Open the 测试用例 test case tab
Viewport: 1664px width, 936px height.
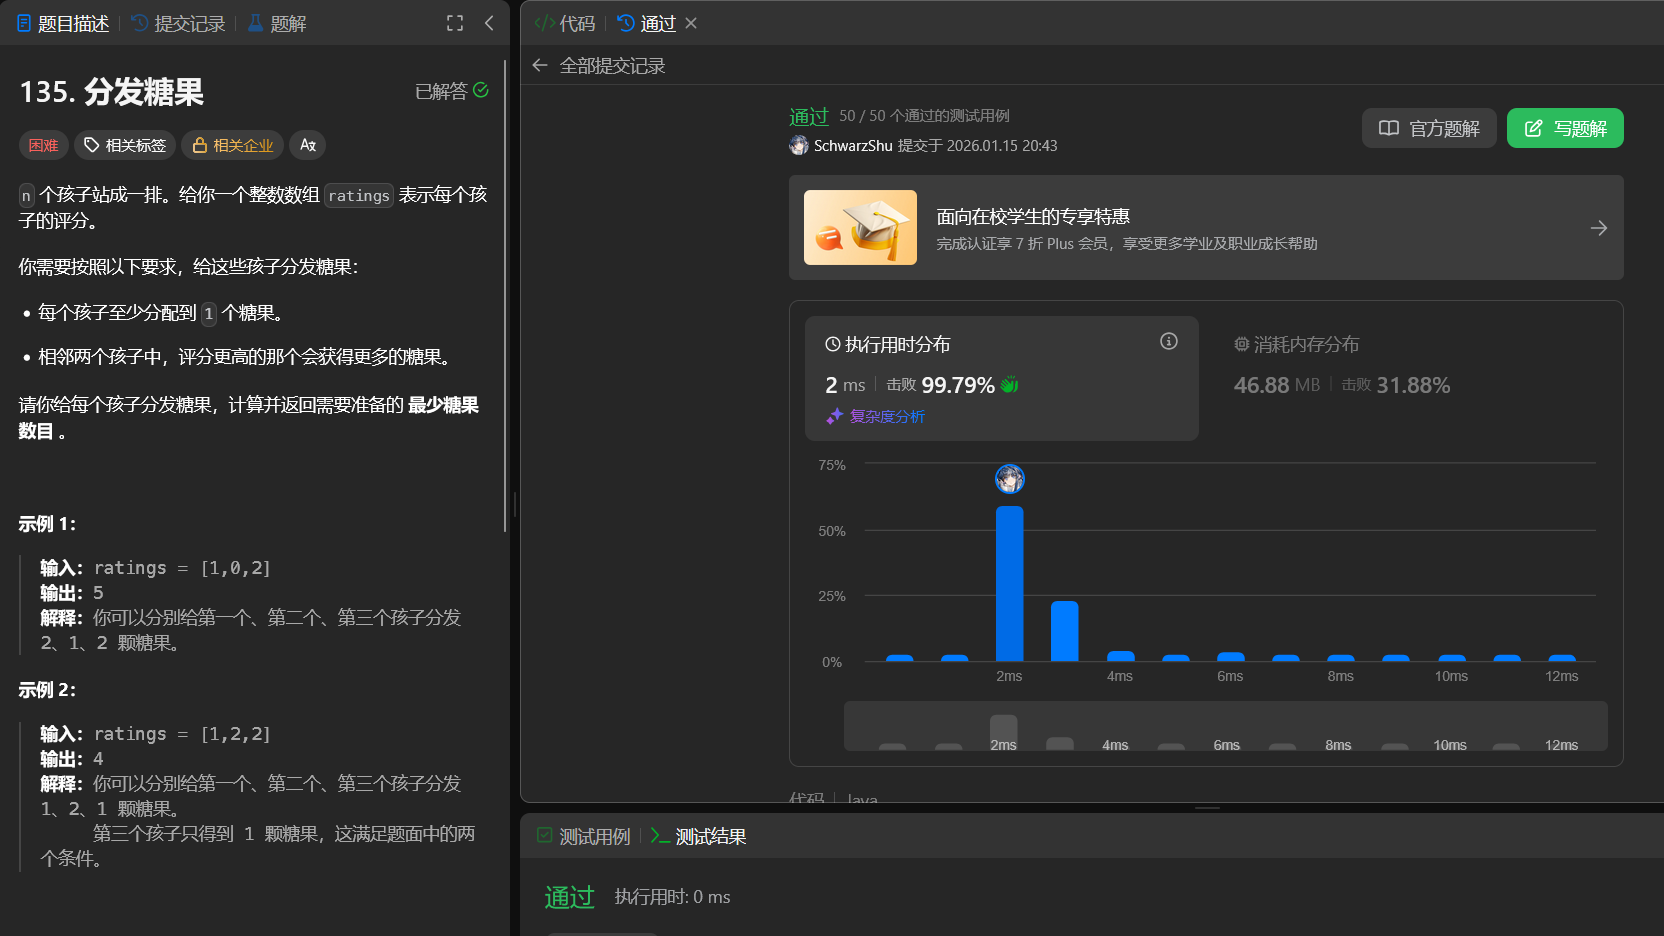(584, 836)
